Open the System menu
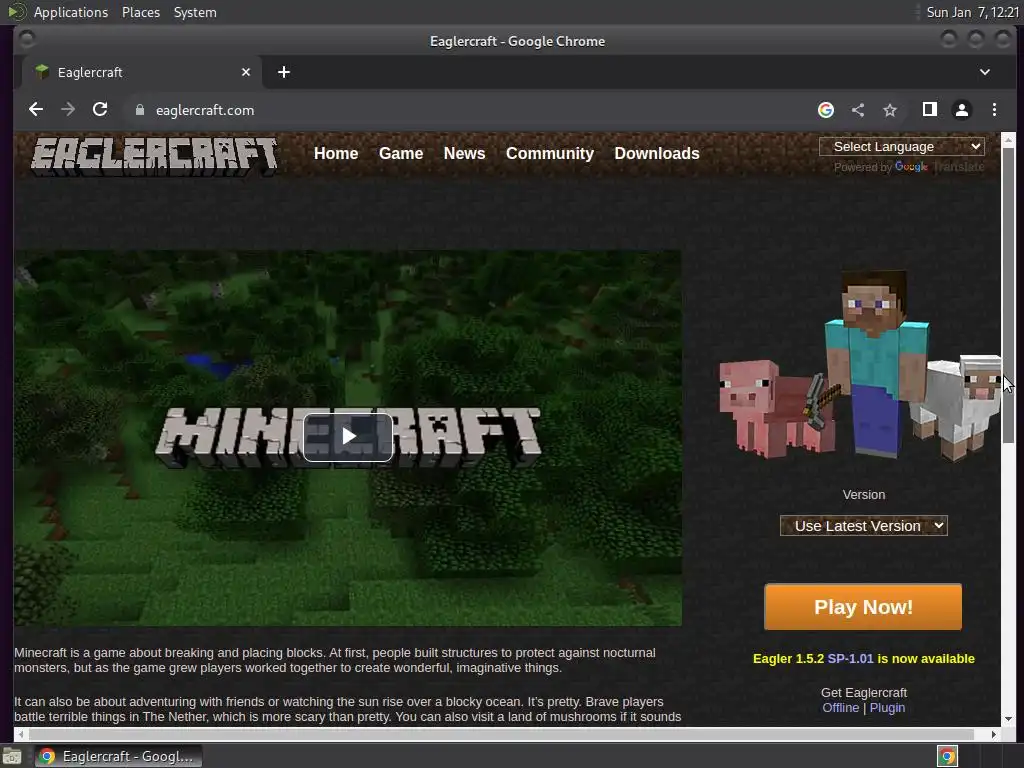 click(195, 12)
